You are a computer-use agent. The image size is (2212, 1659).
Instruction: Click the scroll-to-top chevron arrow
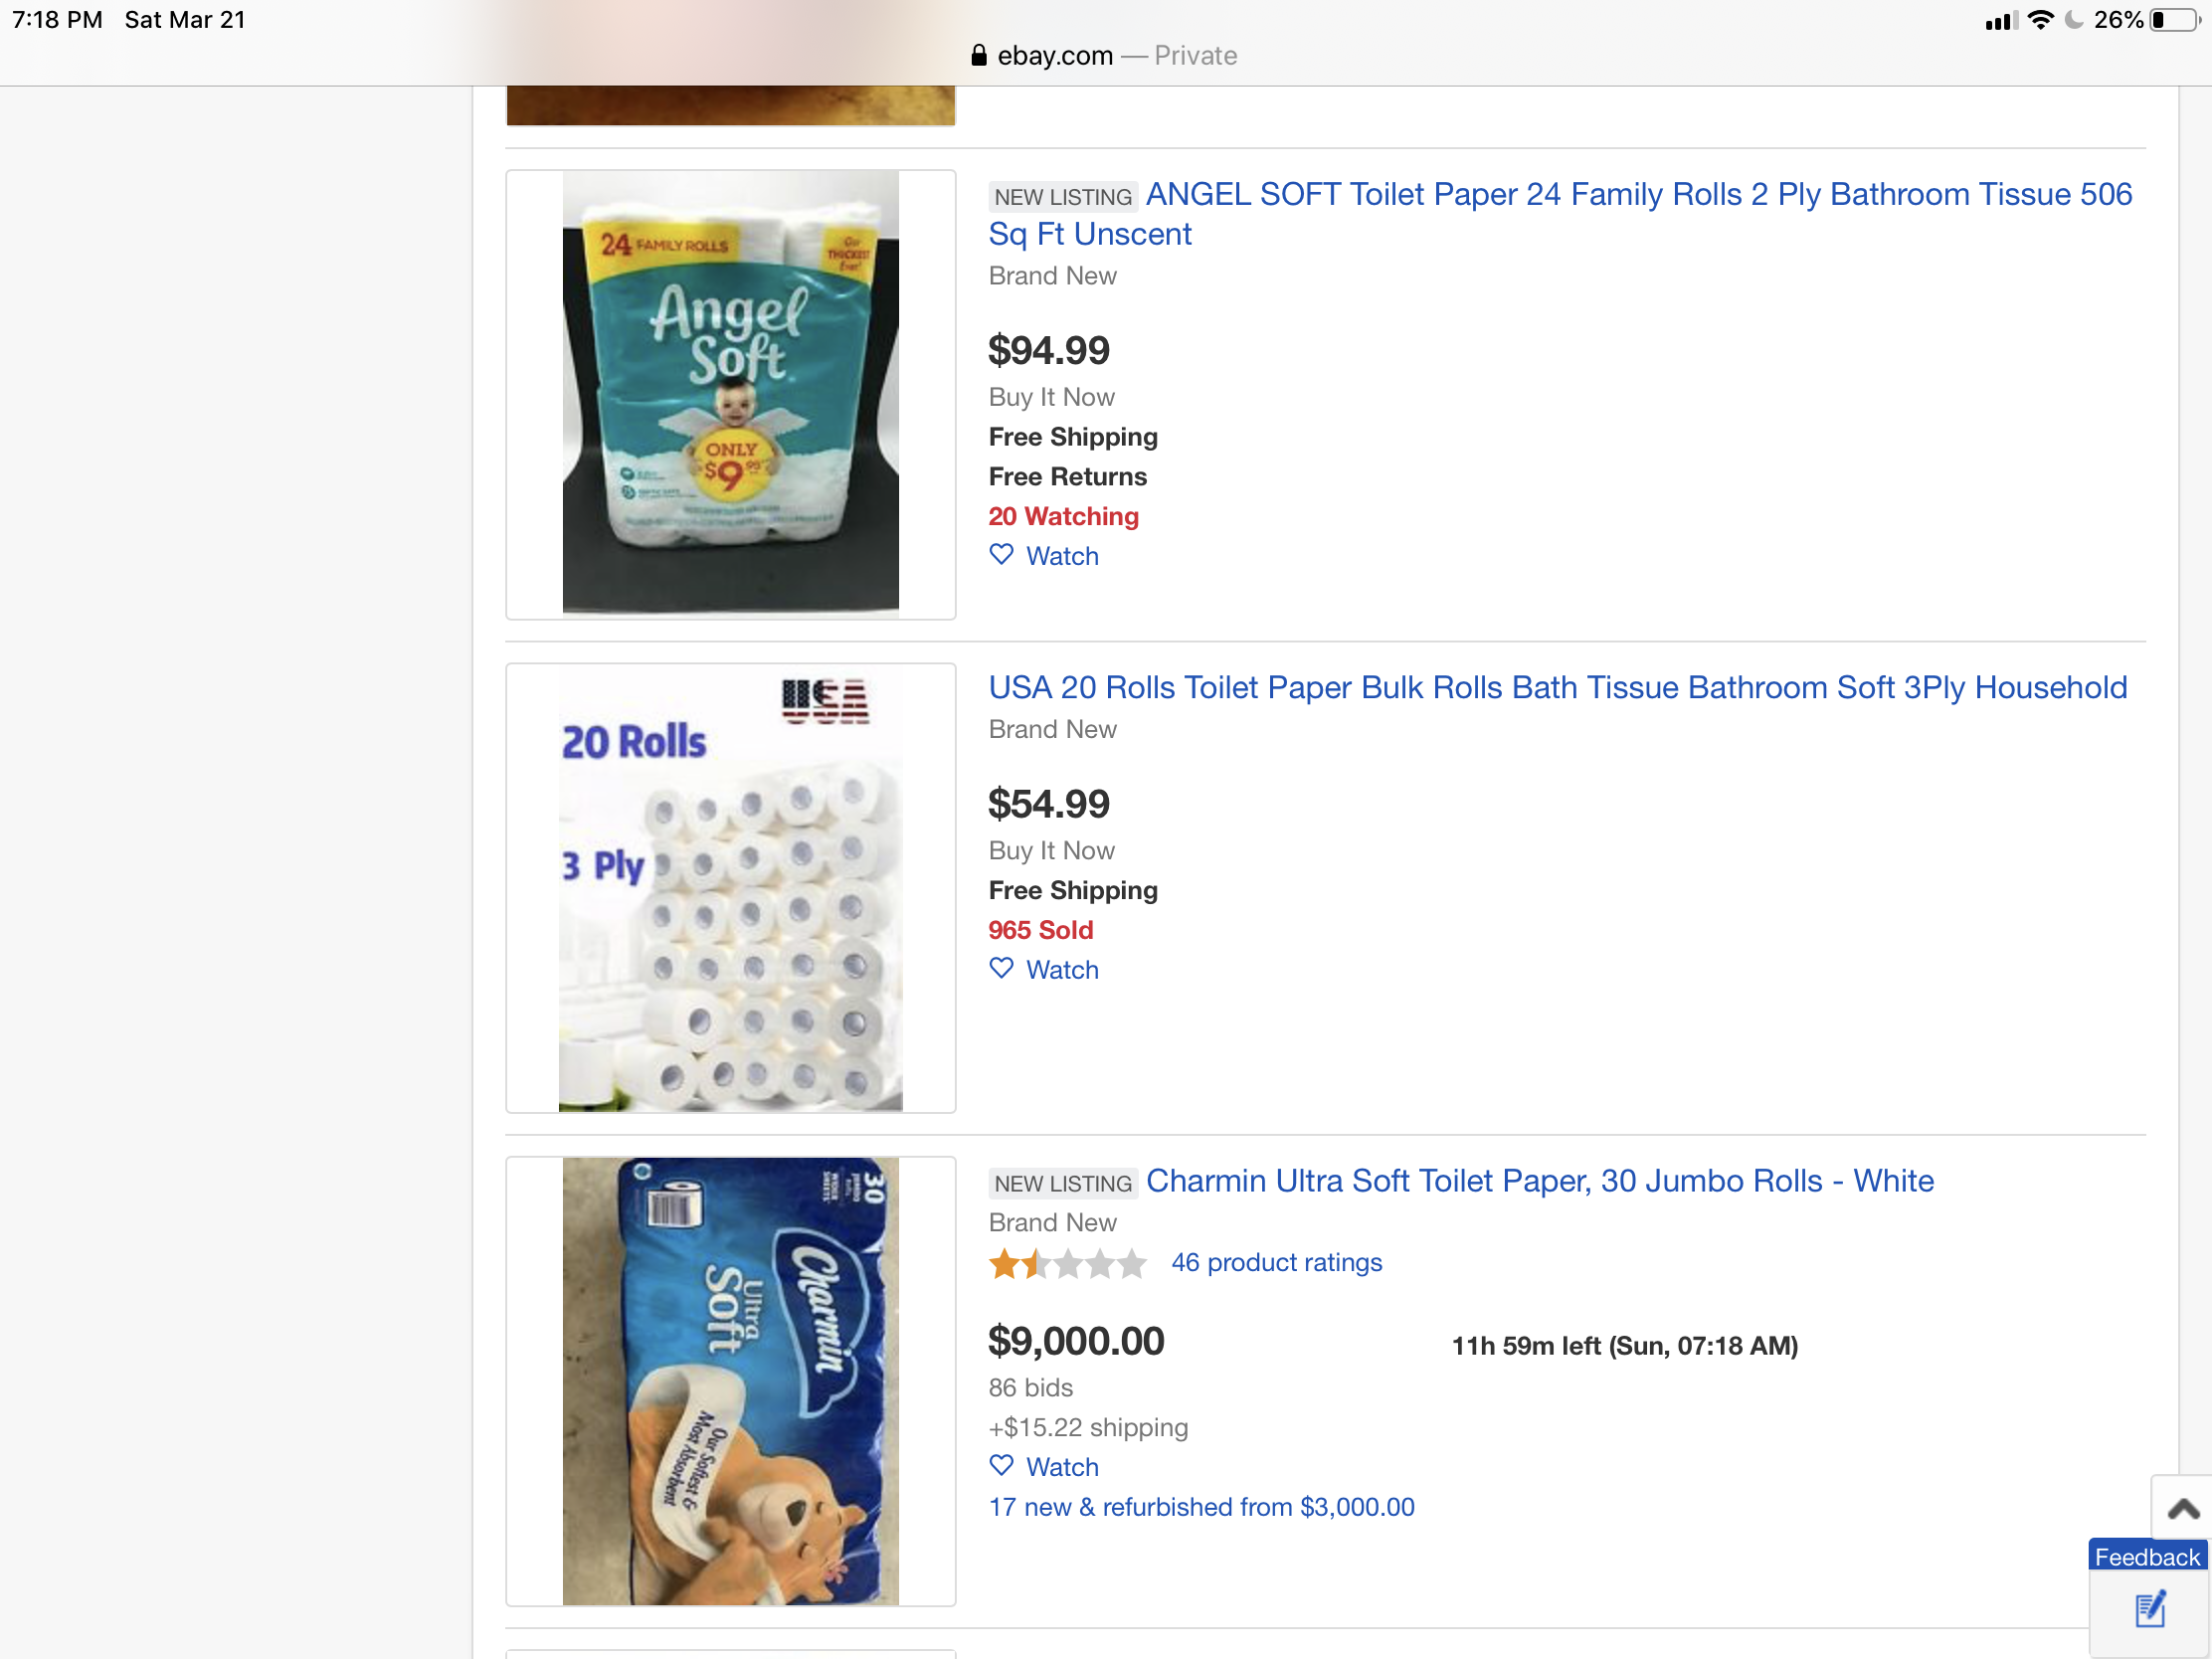click(x=2183, y=1508)
